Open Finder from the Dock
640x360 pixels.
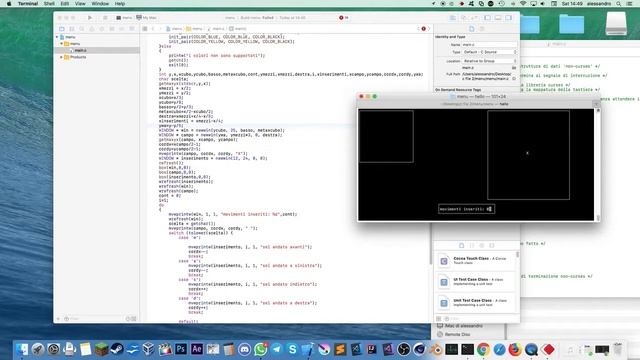coord(22,349)
